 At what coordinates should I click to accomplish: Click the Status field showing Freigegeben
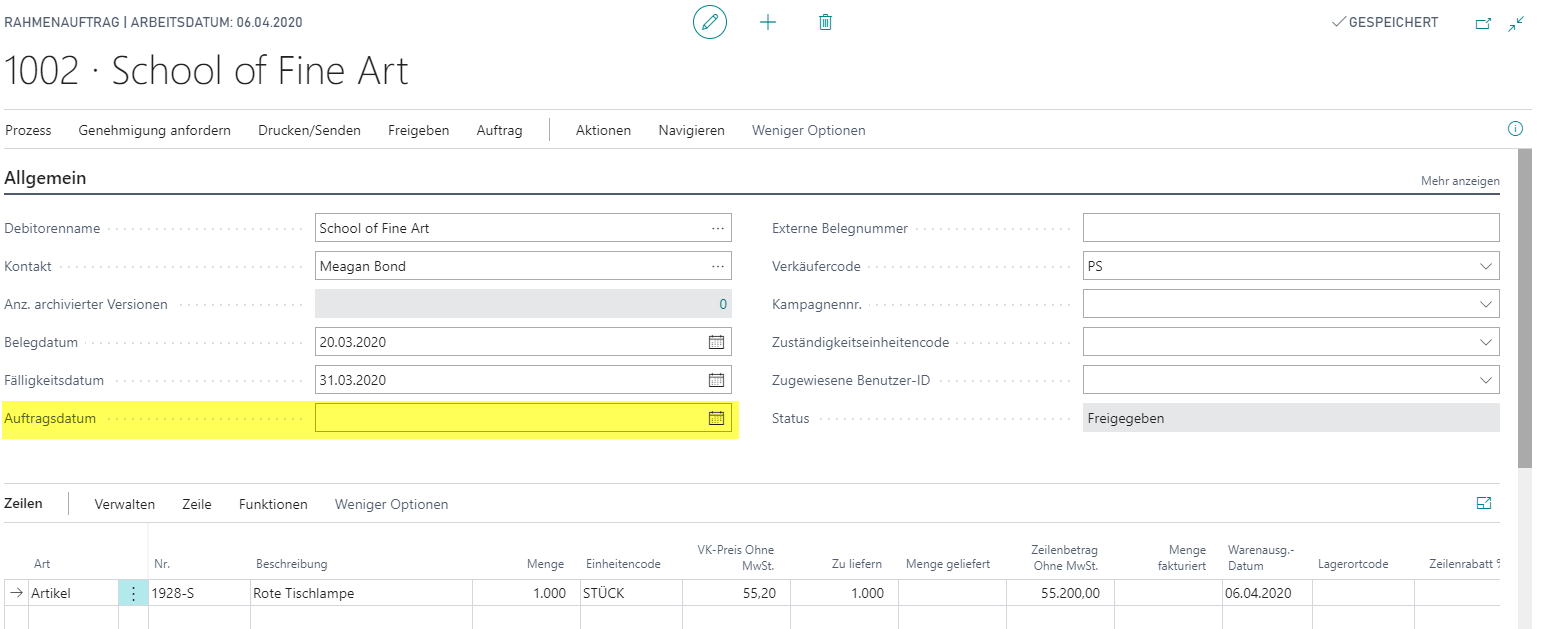click(x=1291, y=418)
